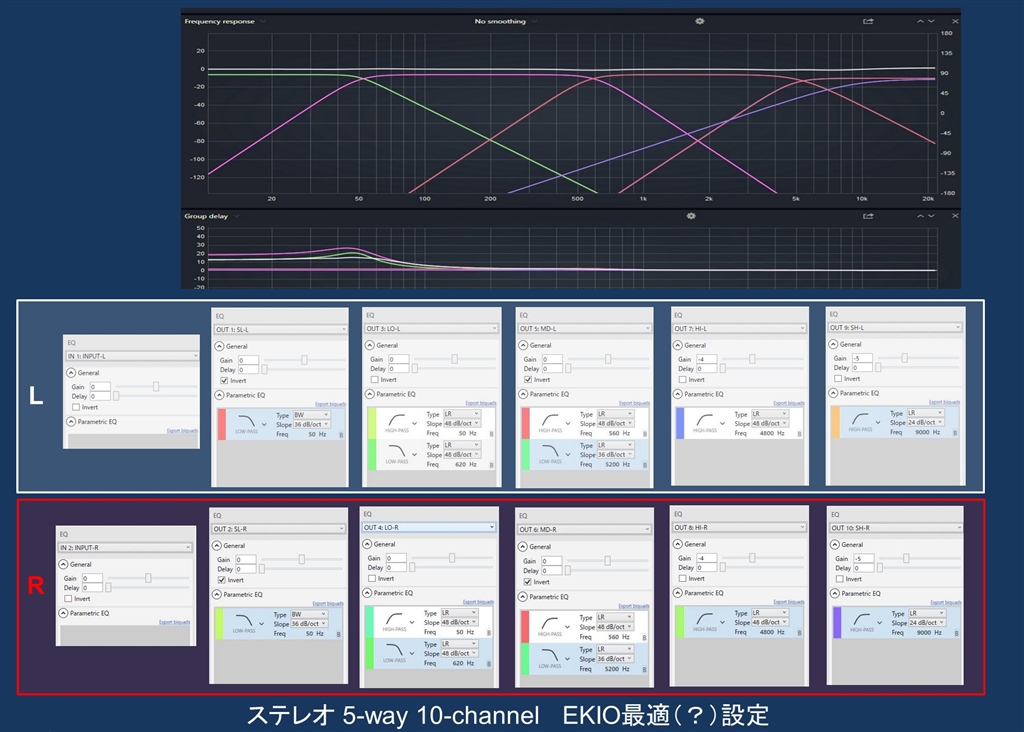This screenshot has height=732, width=1024.
Task: Open the OUT 10: SH-R channel dropdown
Action: point(896,528)
